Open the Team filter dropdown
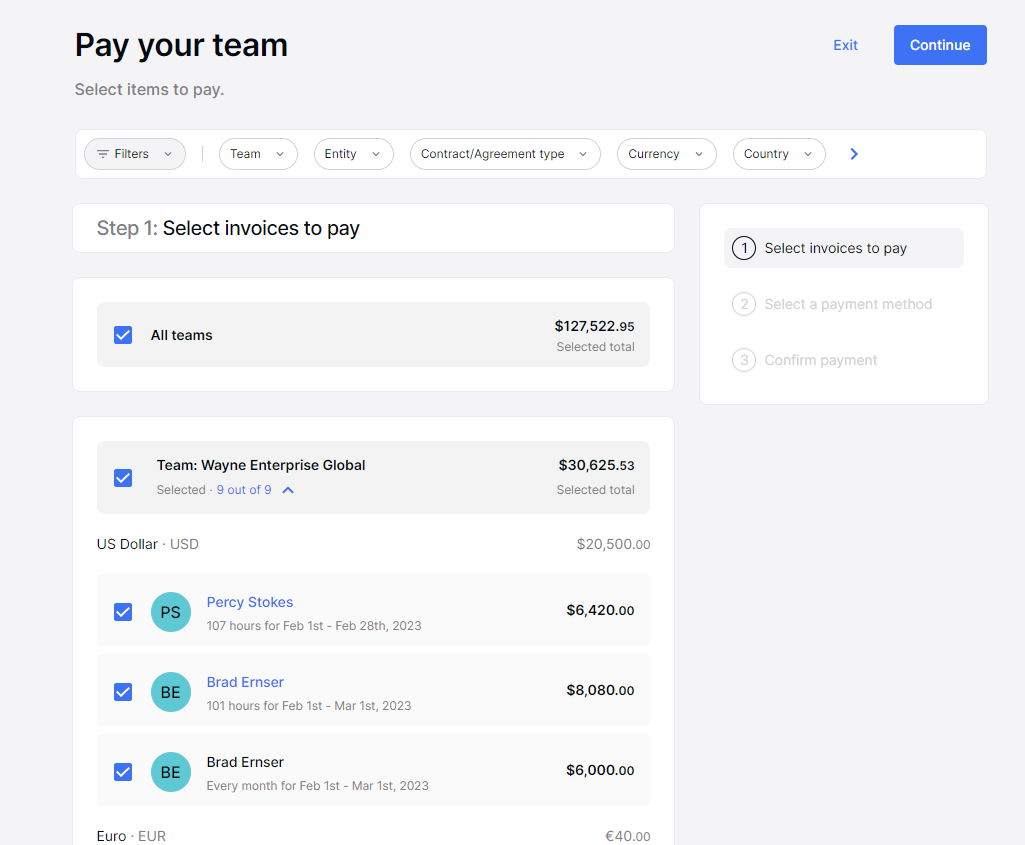1025x845 pixels. pyautogui.click(x=258, y=154)
